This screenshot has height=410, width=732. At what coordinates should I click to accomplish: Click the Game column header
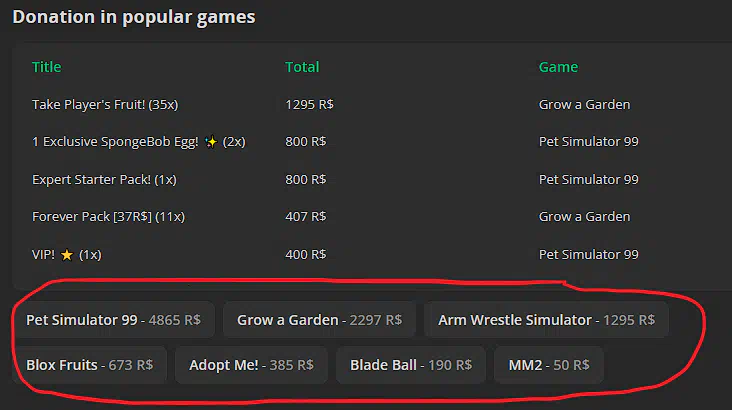tap(558, 67)
